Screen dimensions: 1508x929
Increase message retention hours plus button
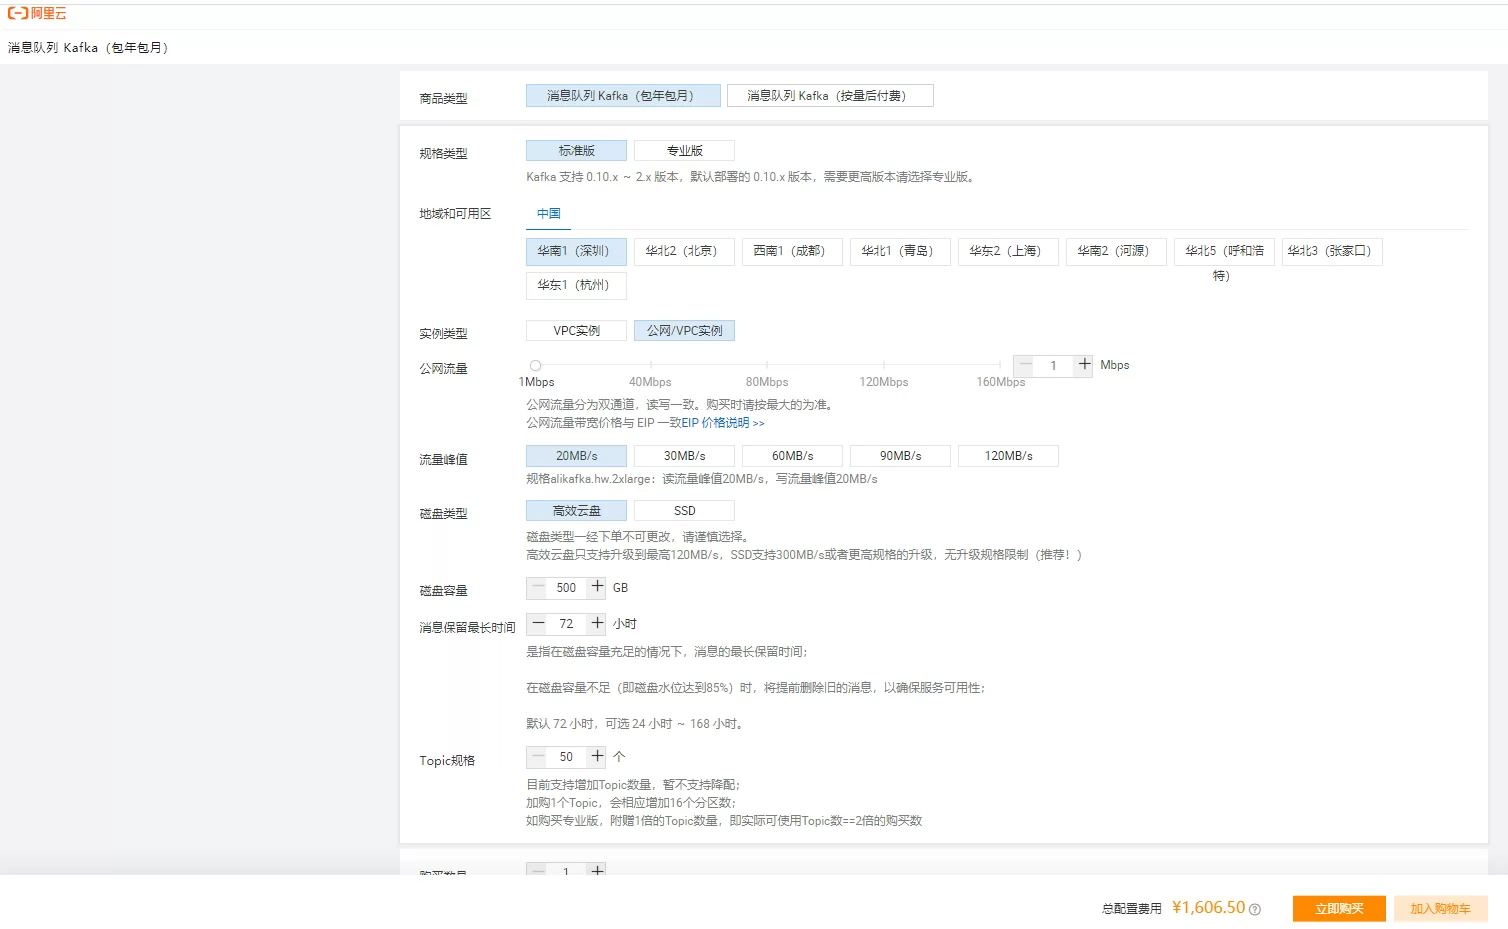click(x=597, y=623)
